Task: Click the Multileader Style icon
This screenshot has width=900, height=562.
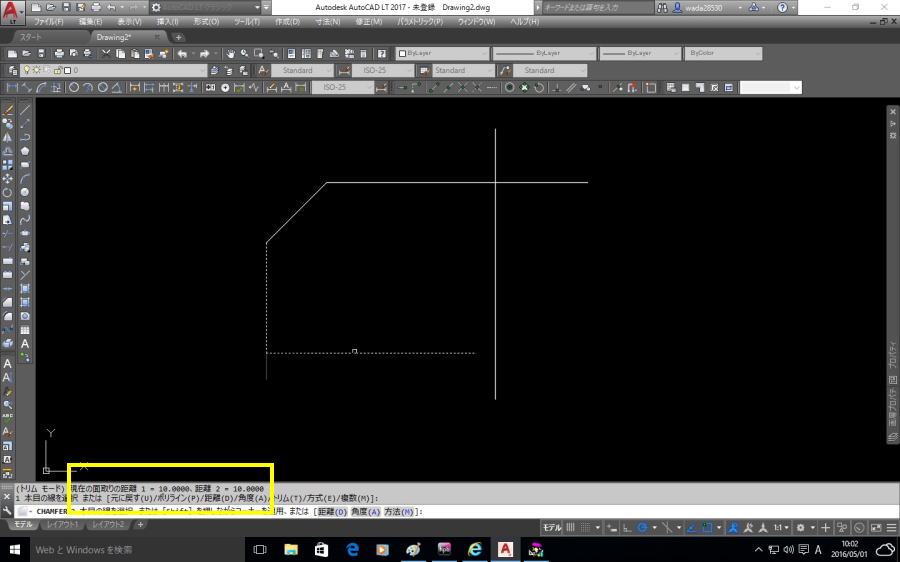Action: coord(505,70)
